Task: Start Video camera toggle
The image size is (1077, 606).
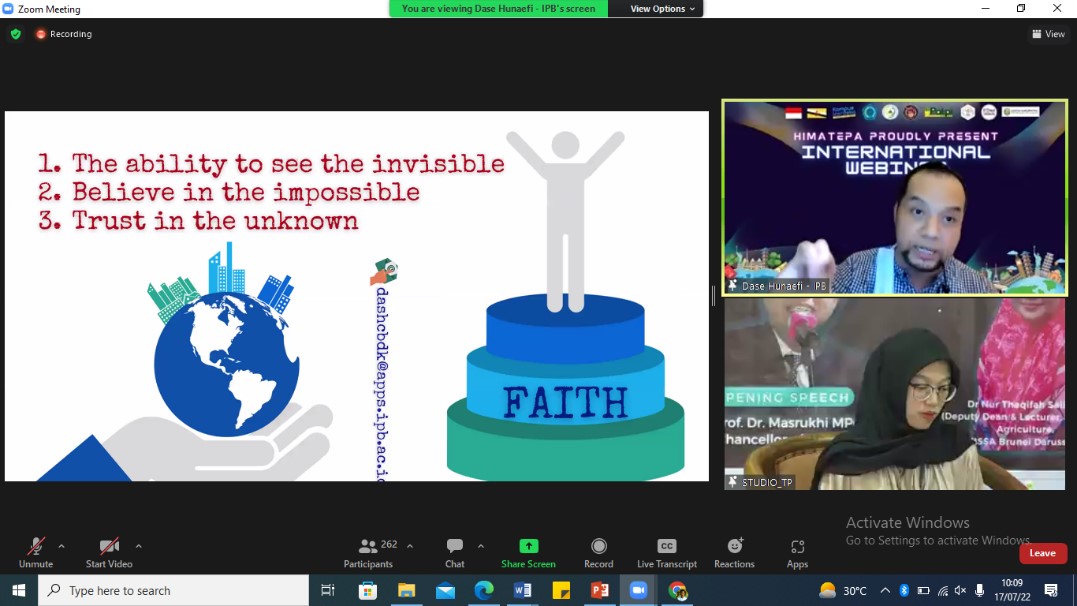Action: [x=109, y=551]
